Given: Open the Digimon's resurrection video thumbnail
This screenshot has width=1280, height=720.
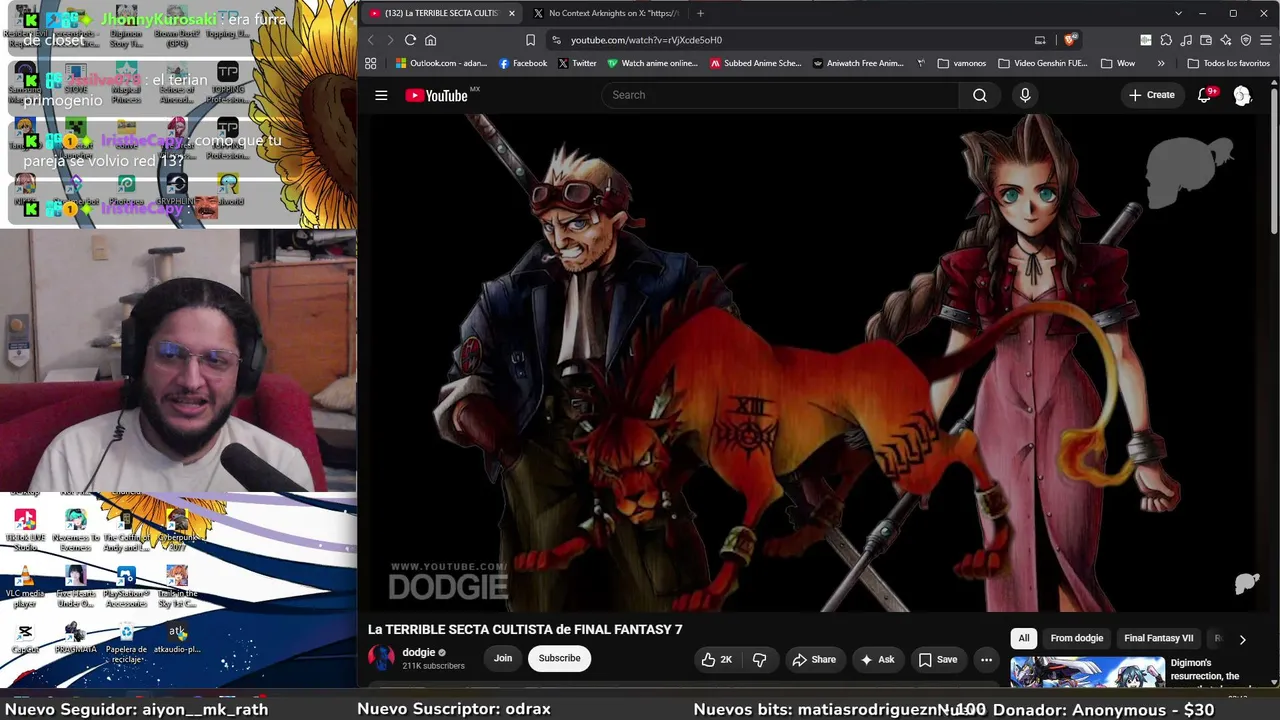Looking at the screenshot, I should (x=1087, y=672).
